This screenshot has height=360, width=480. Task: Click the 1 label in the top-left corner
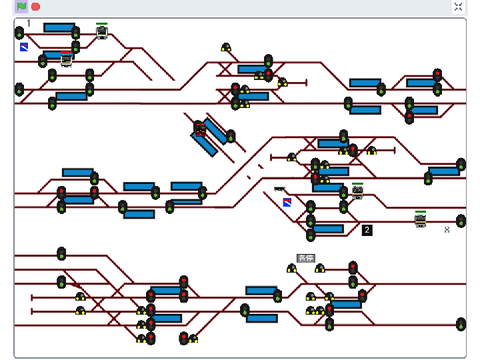29,23
